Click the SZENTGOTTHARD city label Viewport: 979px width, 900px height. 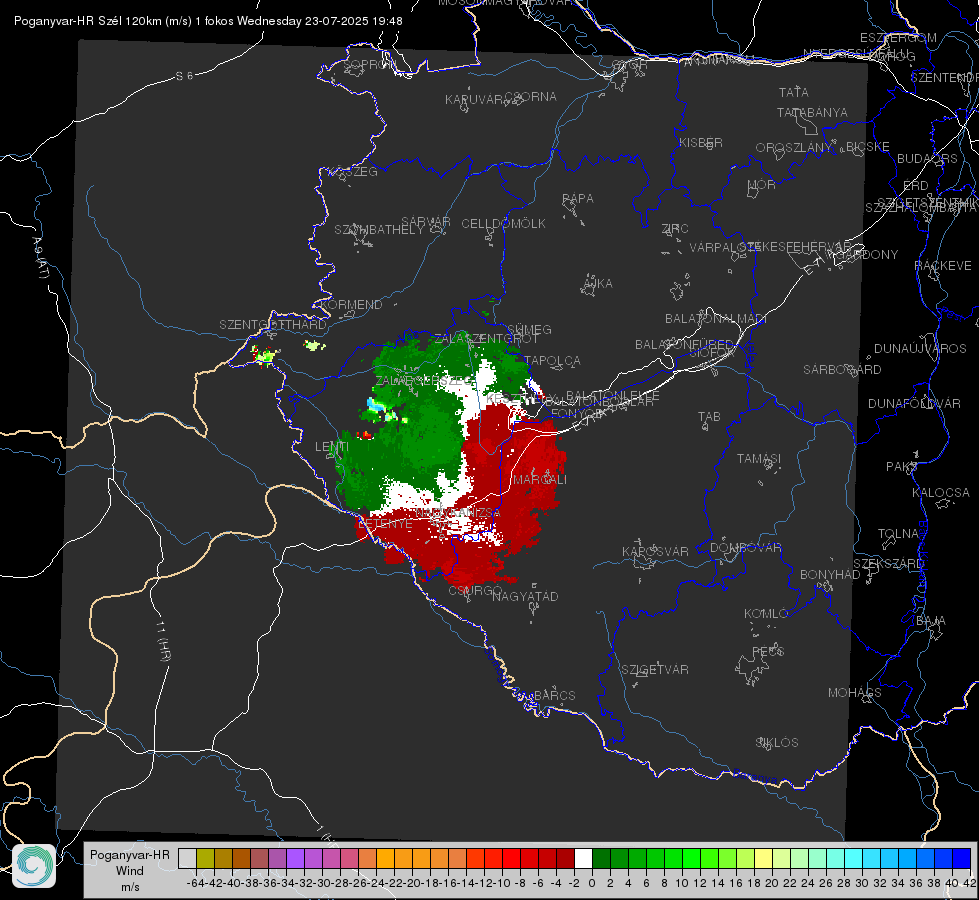[273, 325]
